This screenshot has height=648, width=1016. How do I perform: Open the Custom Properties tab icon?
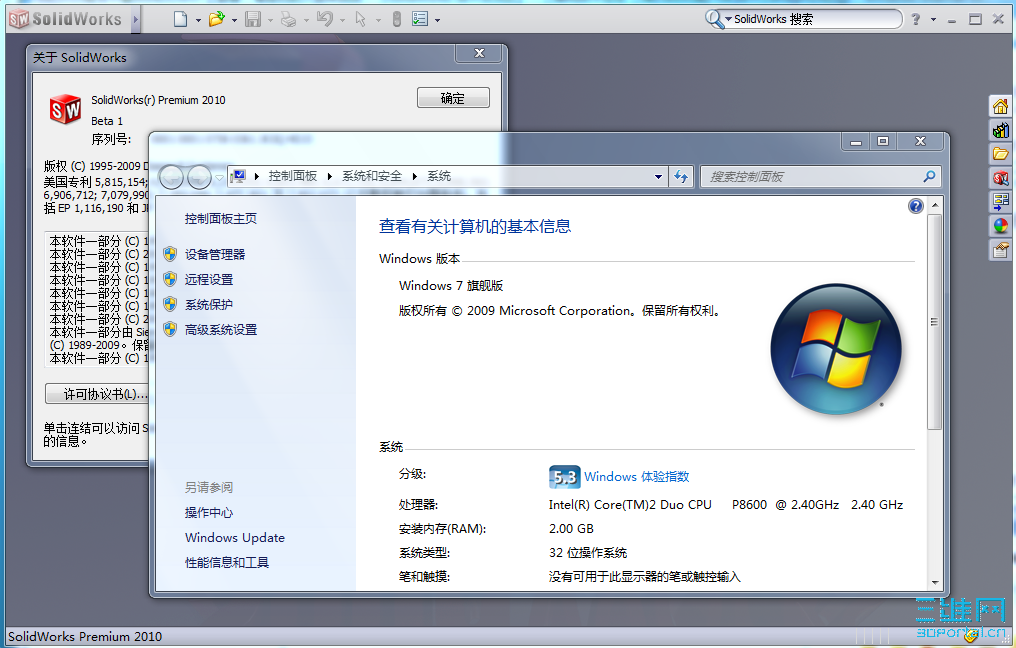[x=1000, y=249]
